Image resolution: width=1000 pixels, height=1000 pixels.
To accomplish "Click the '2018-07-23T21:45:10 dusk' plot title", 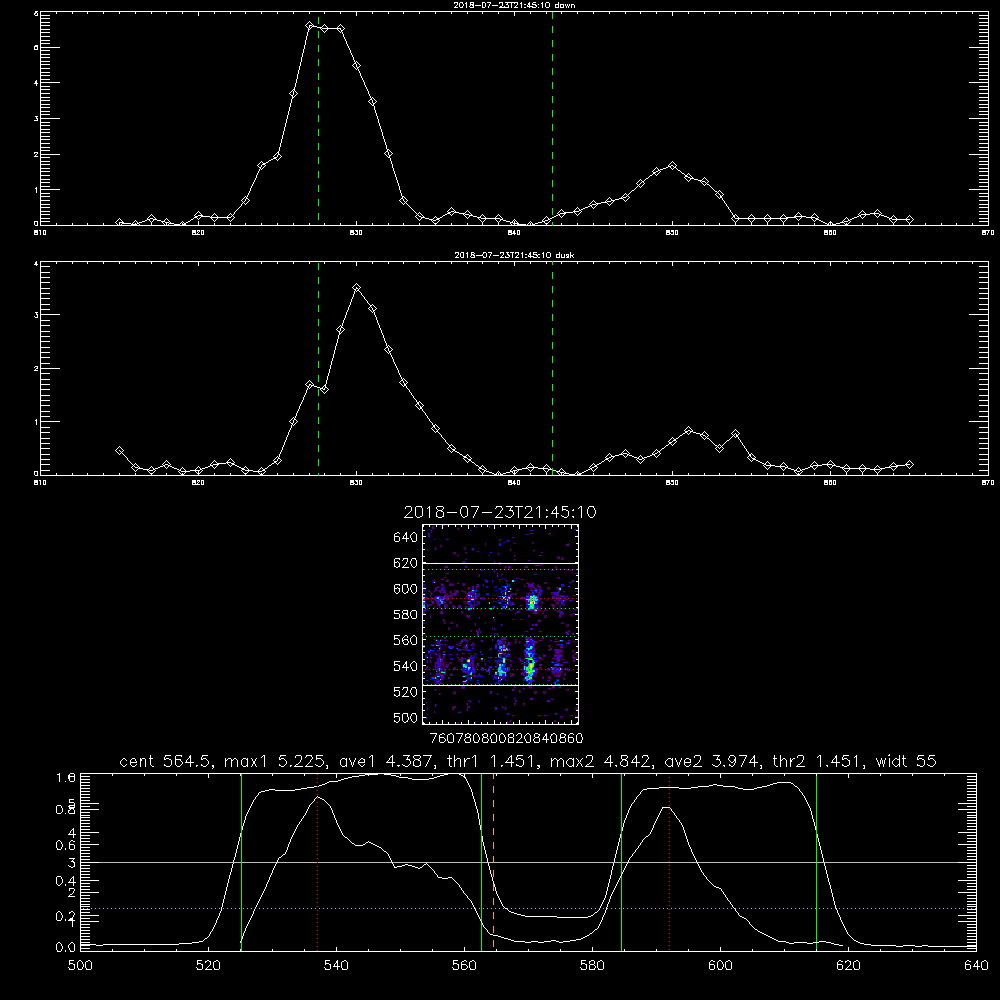I will tap(514, 255).
